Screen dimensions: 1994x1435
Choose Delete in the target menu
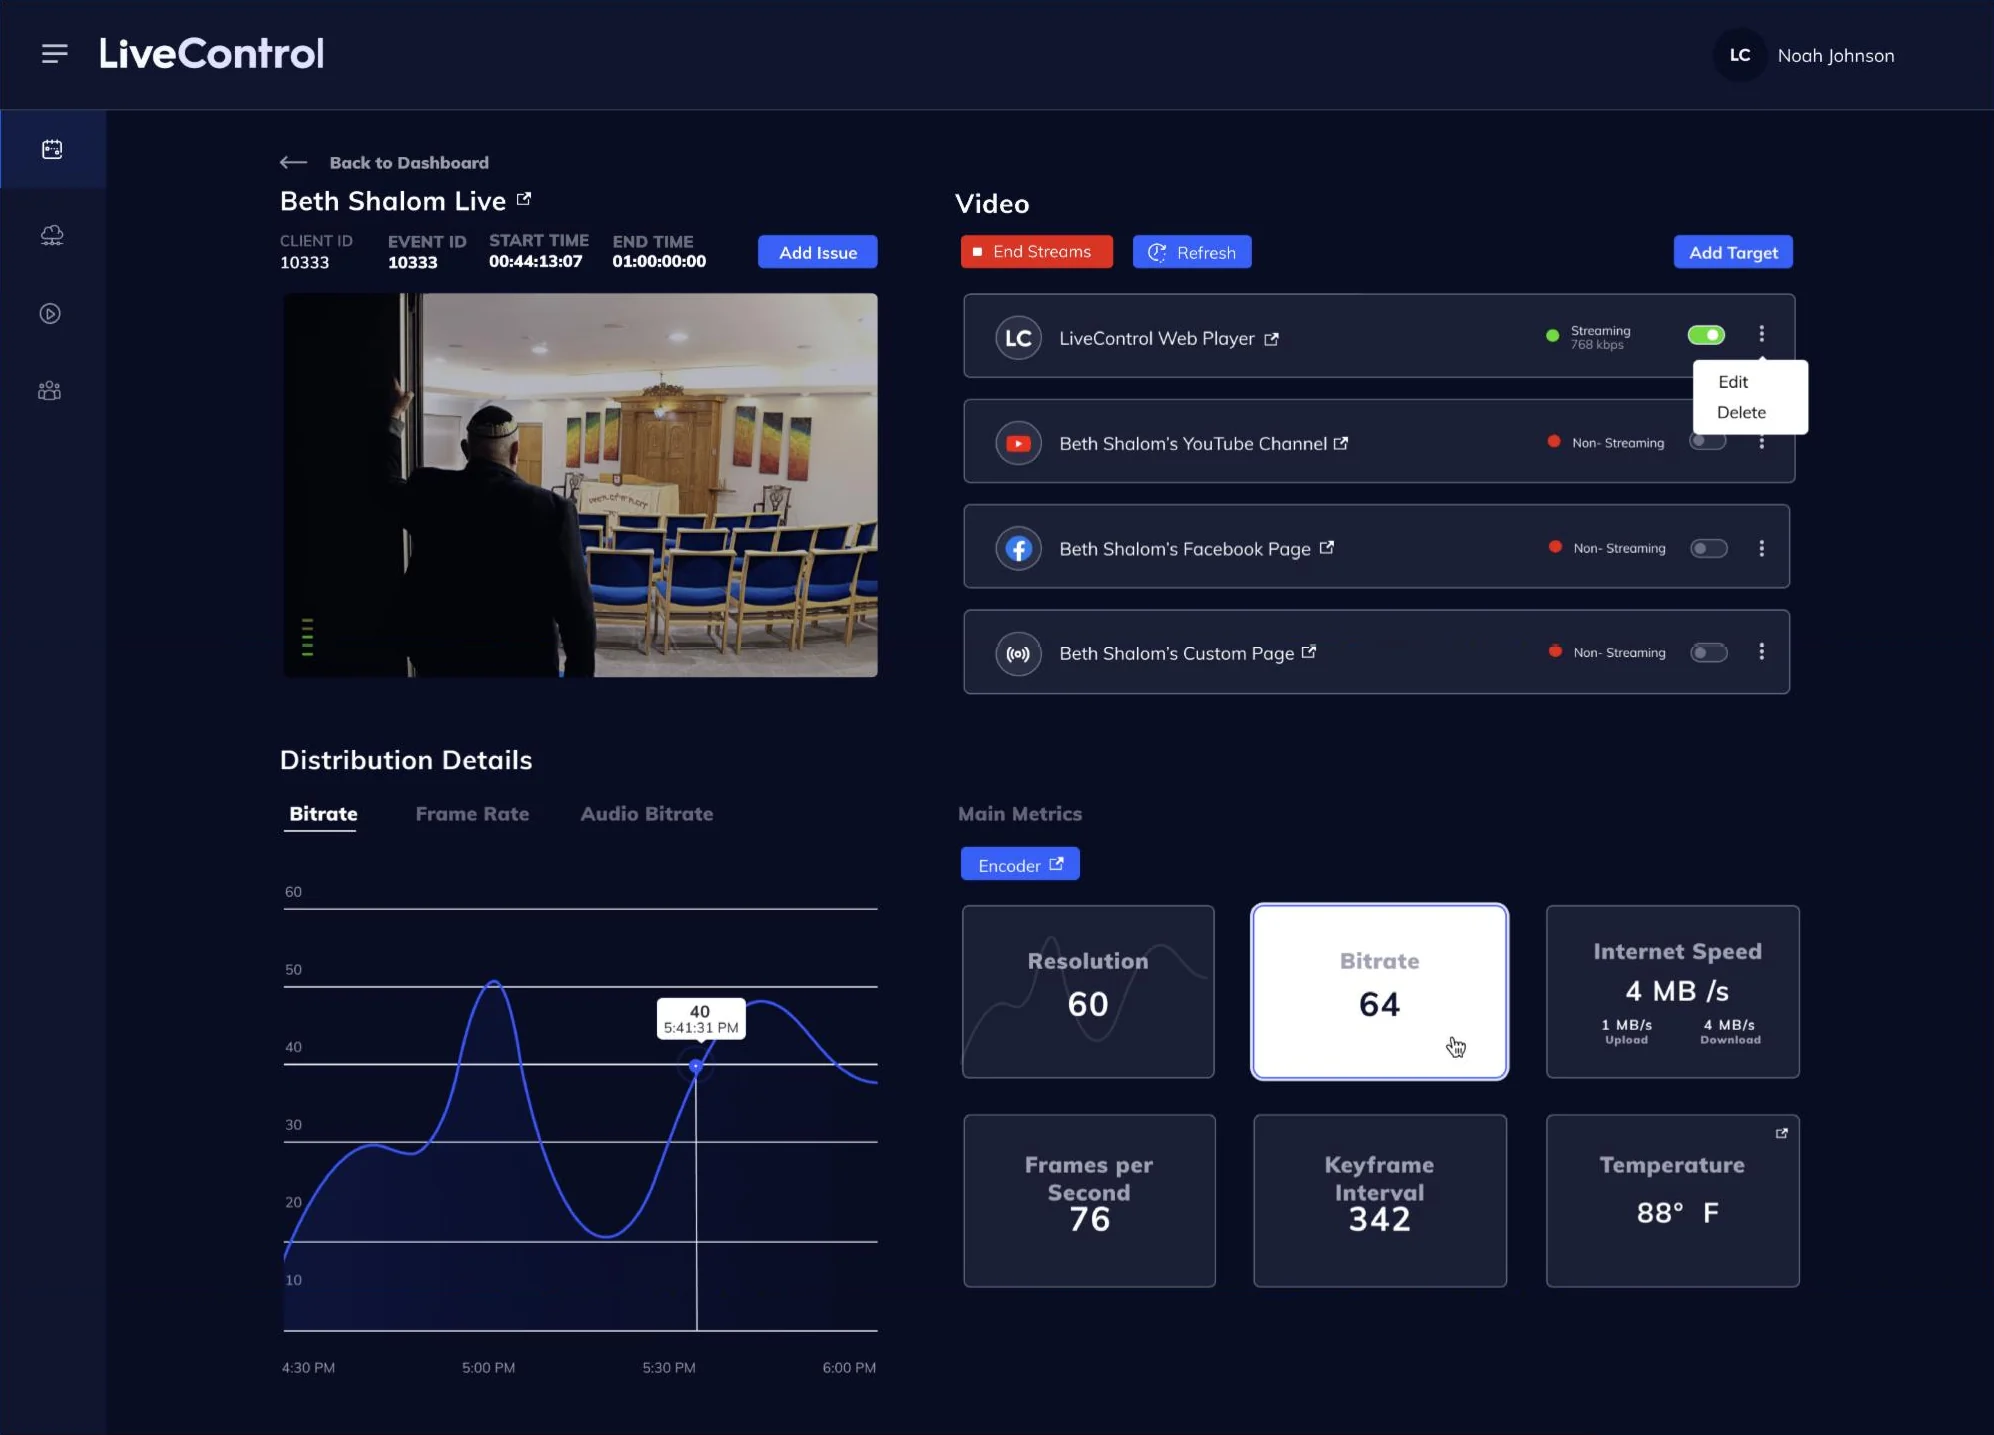(1741, 412)
